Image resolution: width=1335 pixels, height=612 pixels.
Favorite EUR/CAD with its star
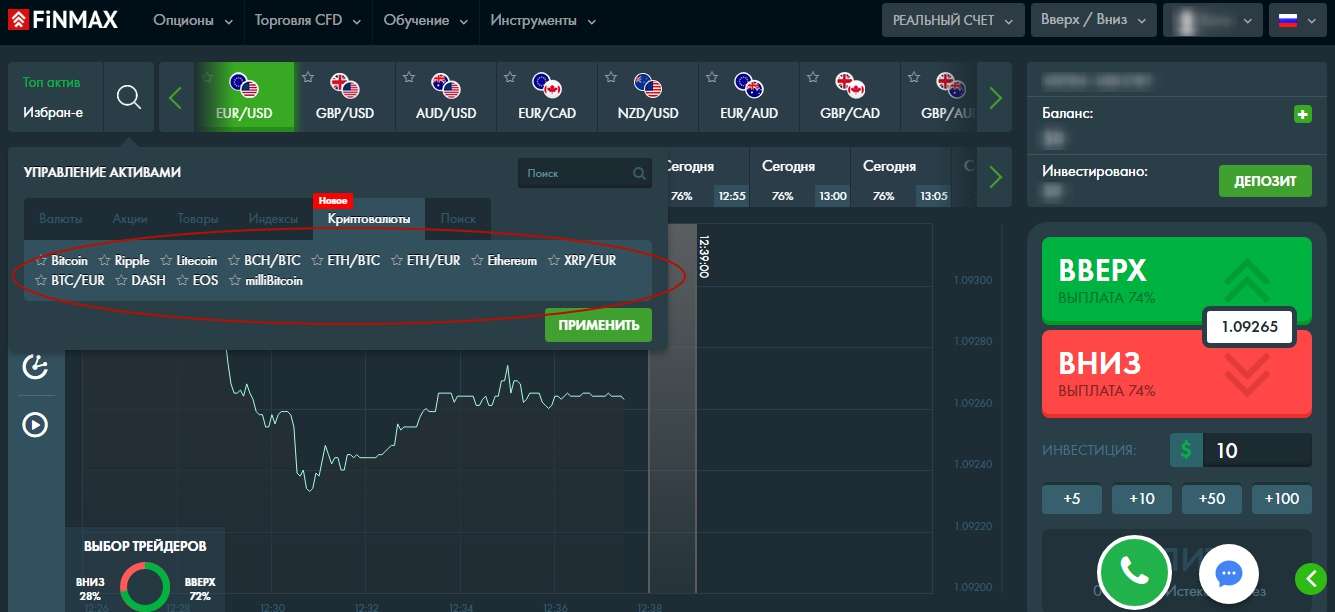click(510, 76)
